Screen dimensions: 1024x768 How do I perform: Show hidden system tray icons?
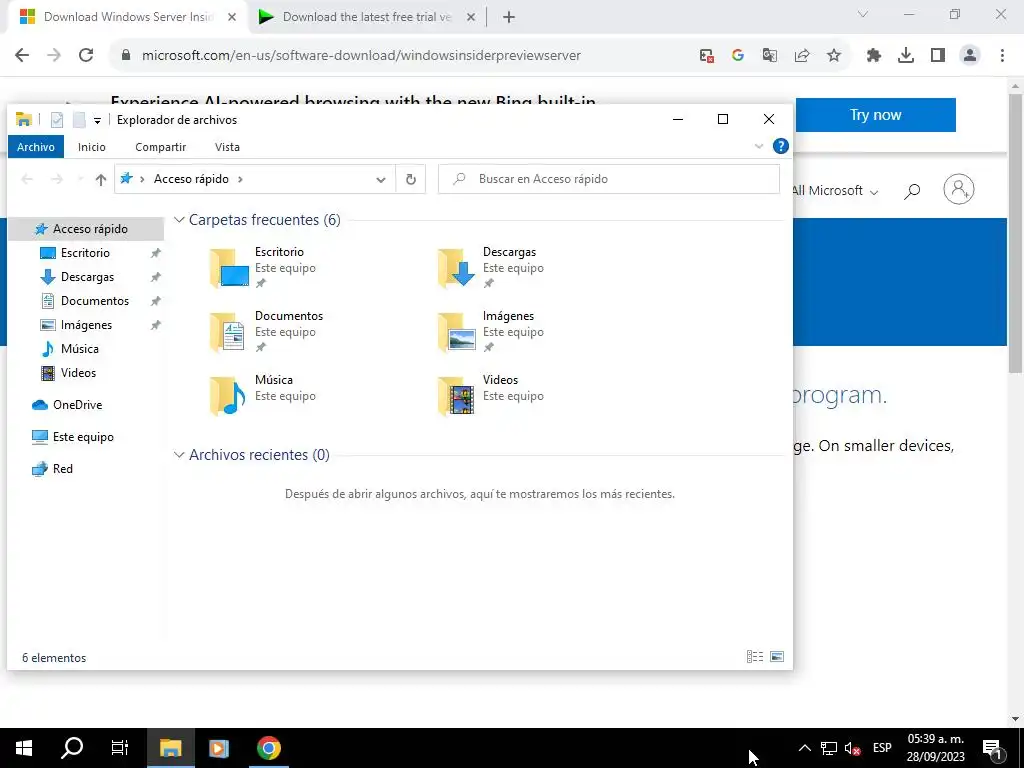tap(805, 748)
